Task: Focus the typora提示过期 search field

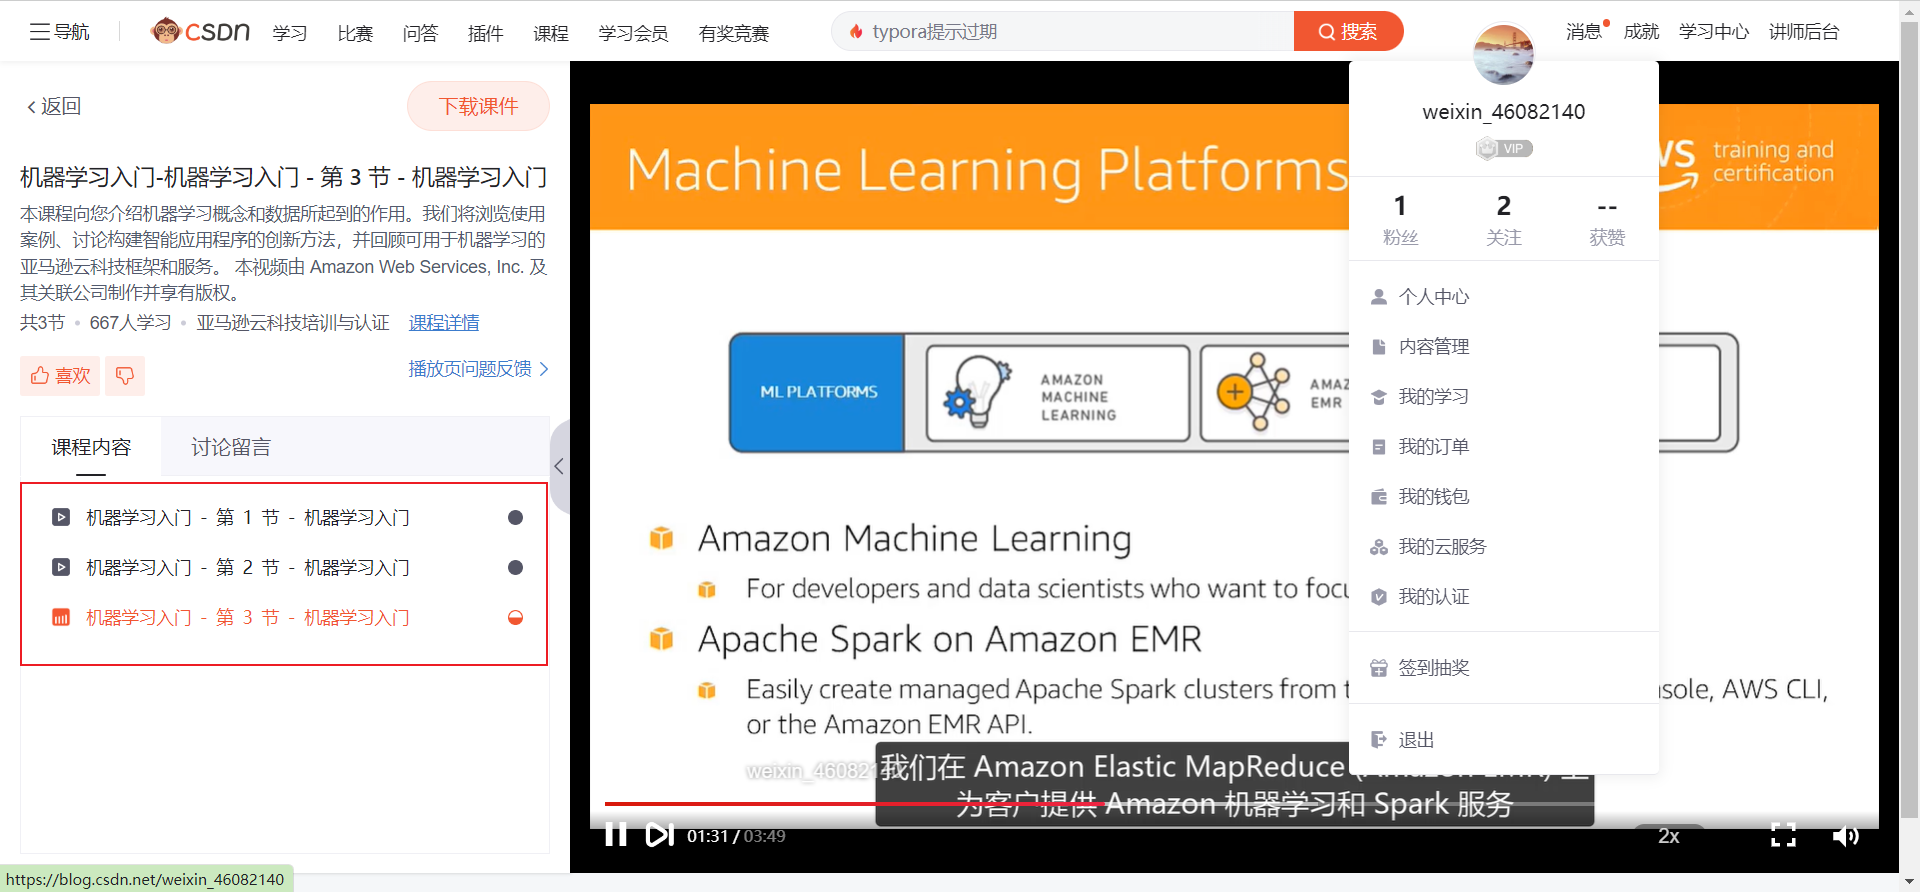Action: coord(1062,31)
